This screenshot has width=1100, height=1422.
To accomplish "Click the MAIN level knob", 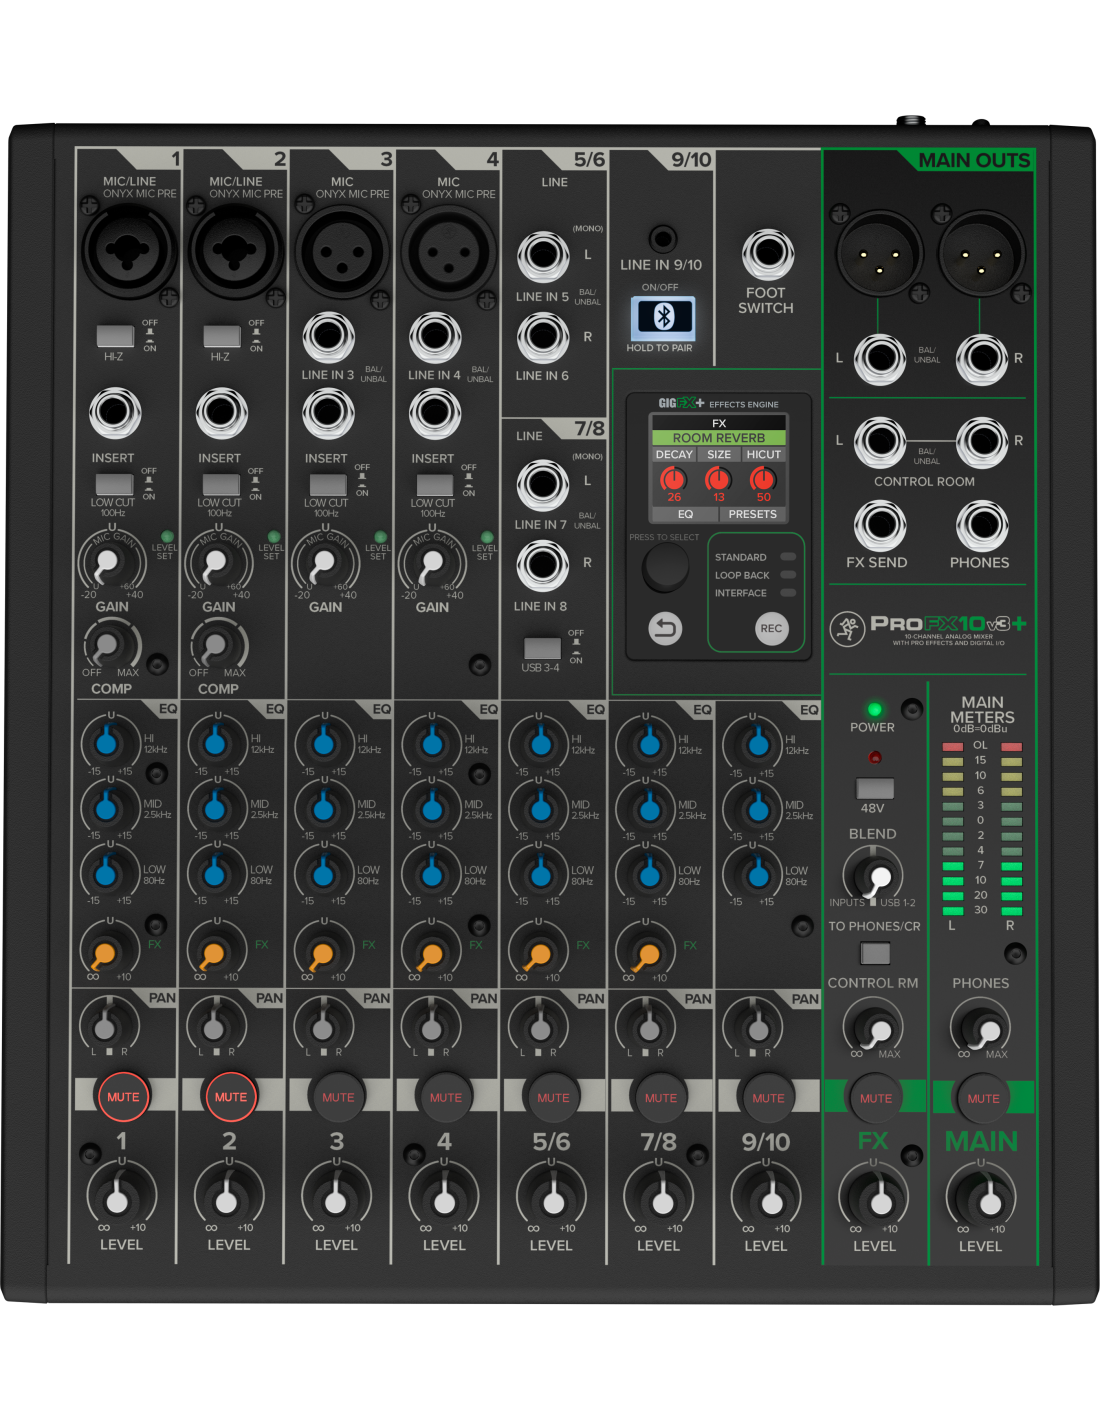I will coord(981,1197).
